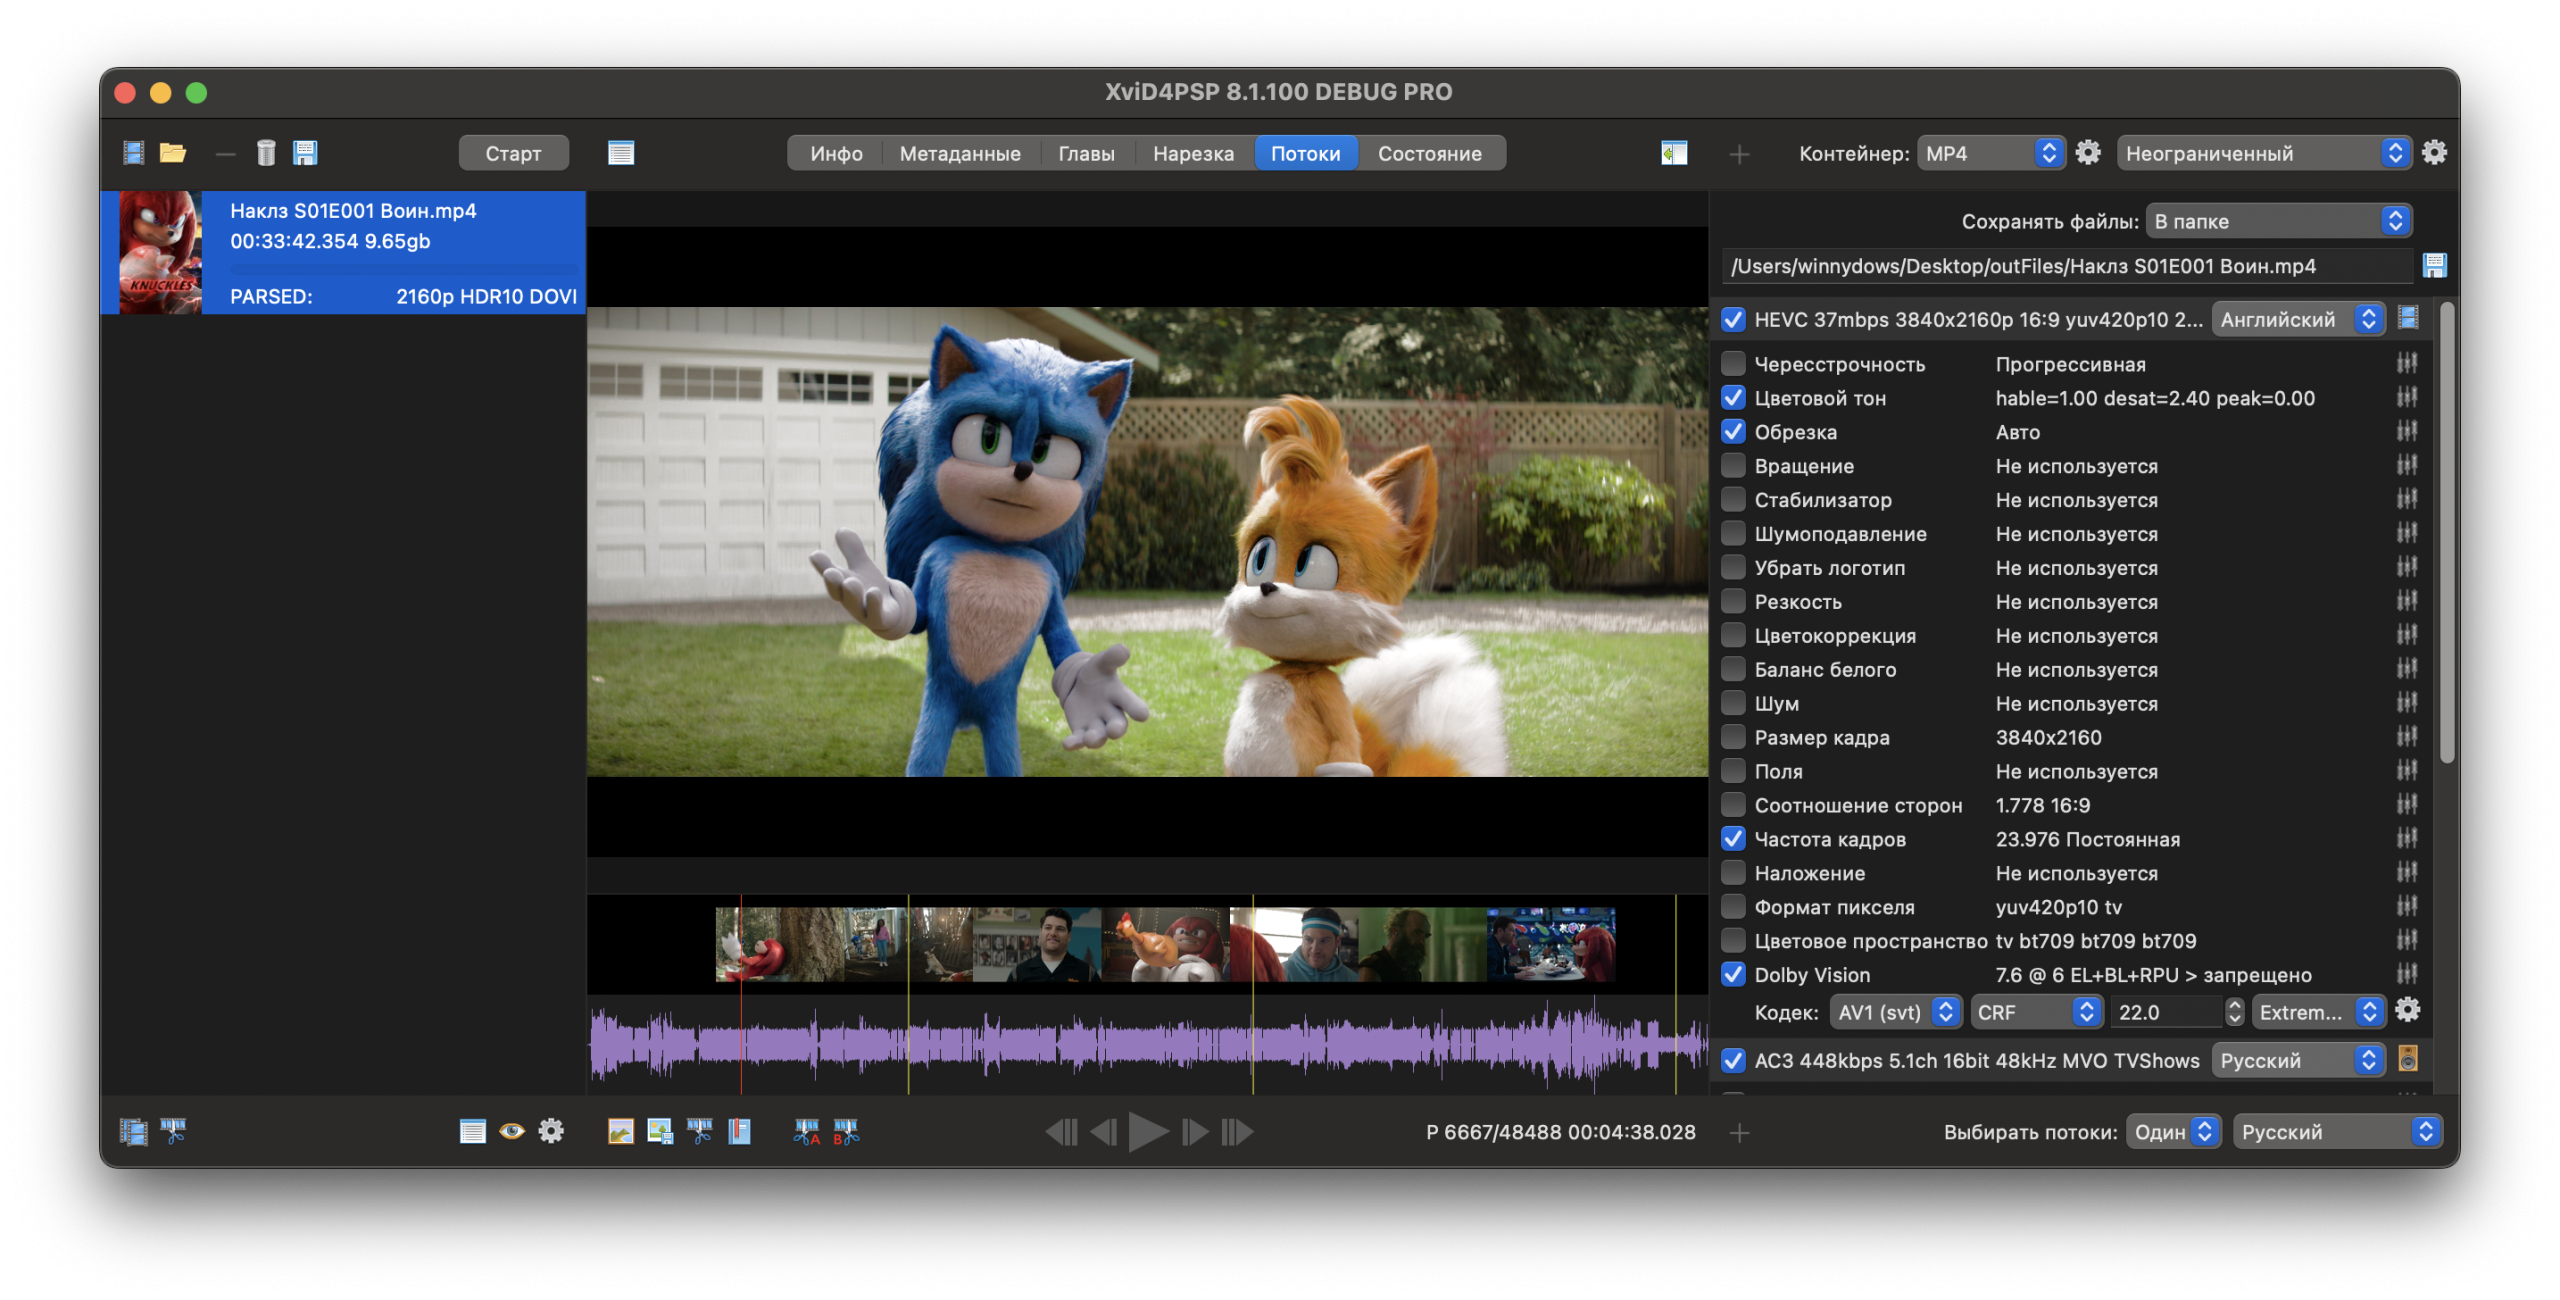Open the Кодек AV1 (svt) dropdown
The image size is (2560, 1300).
[x=1896, y=1012]
